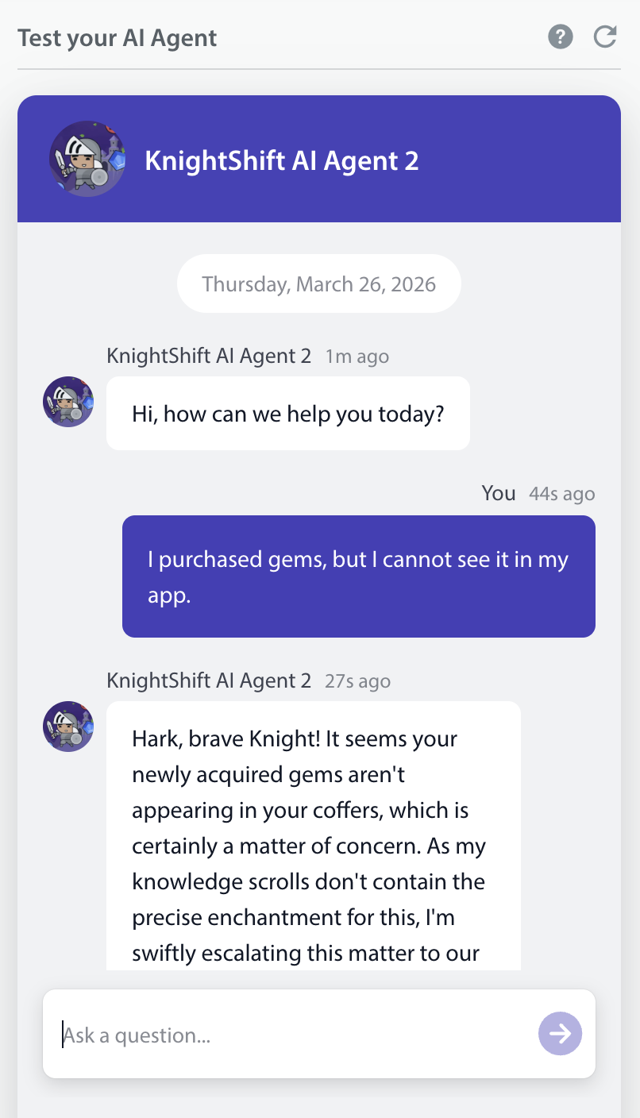This screenshot has height=1118, width=640.
Task: Click the send arrow button
Action: [560, 1033]
